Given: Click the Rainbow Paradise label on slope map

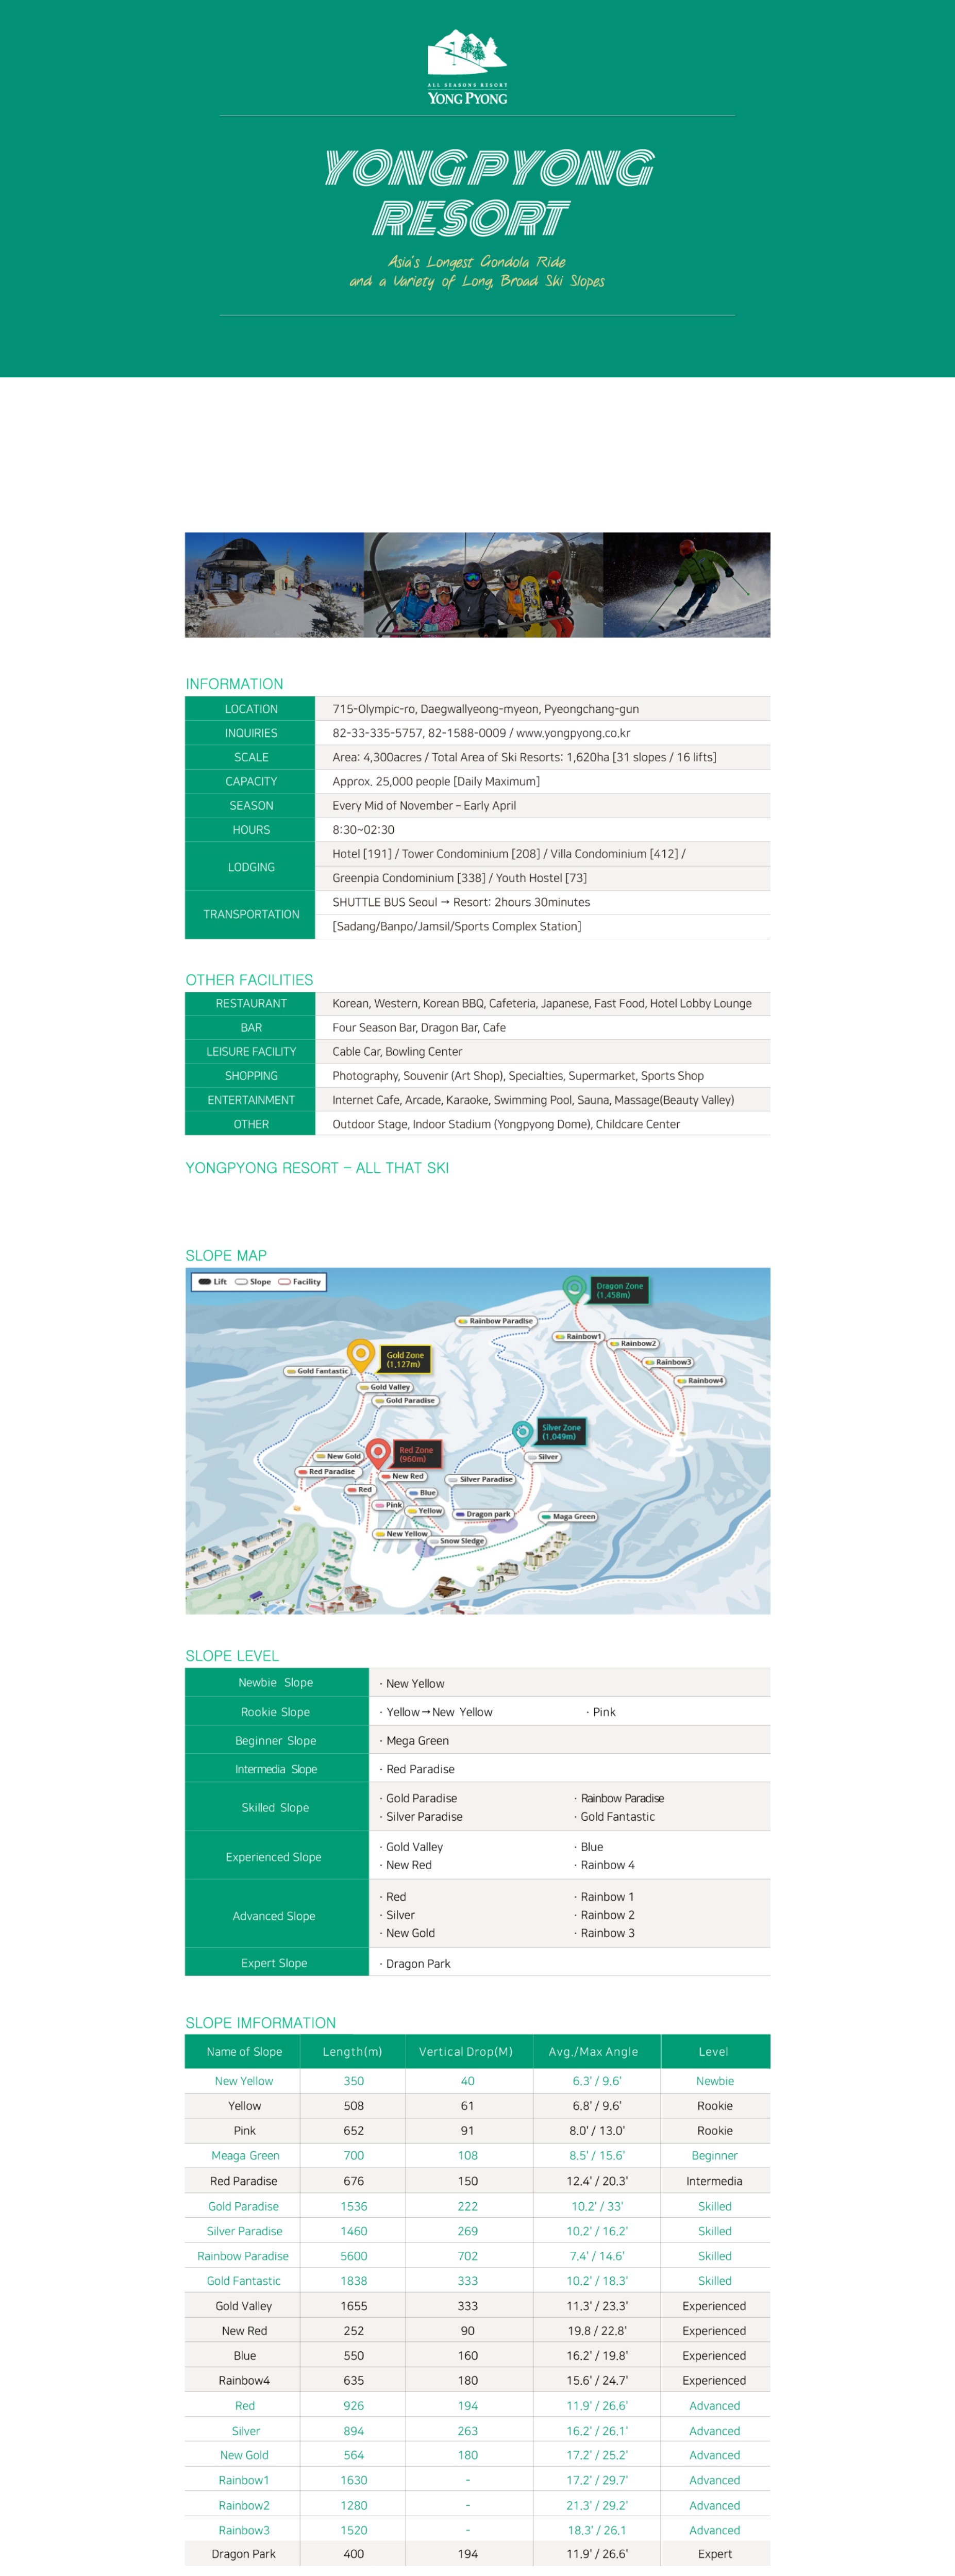Looking at the screenshot, I should (x=495, y=1321).
